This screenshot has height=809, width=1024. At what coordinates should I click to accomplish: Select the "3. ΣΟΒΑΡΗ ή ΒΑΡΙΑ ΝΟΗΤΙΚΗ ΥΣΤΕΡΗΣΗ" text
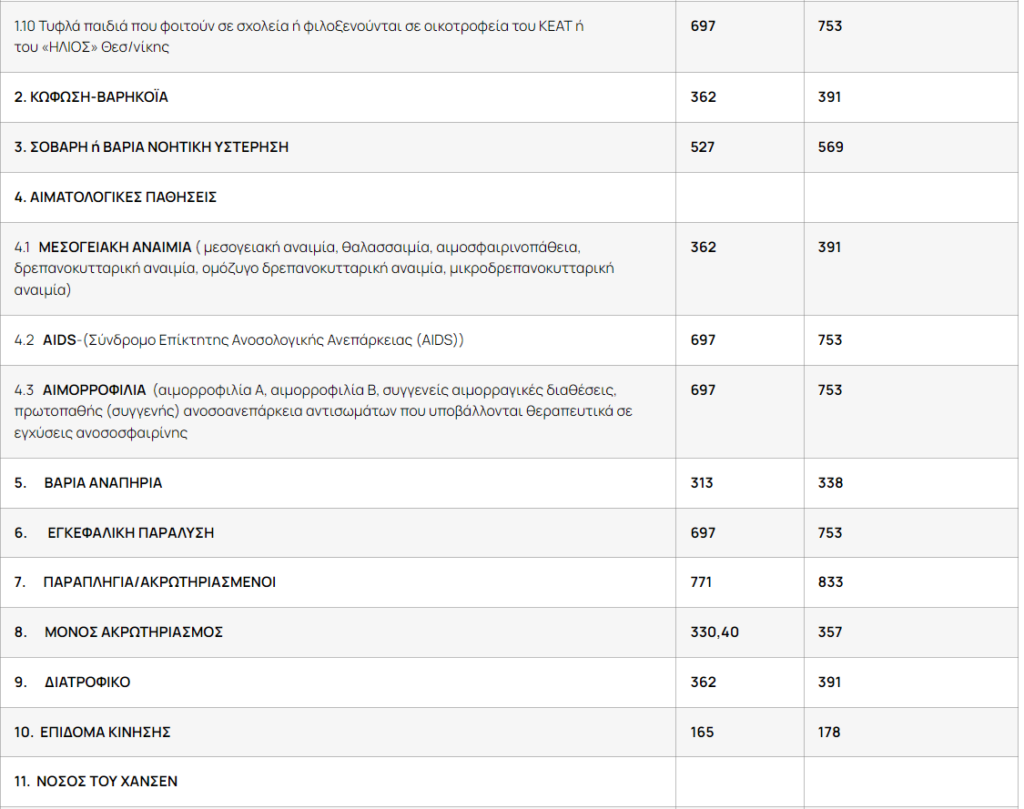(x=151, y=147)
